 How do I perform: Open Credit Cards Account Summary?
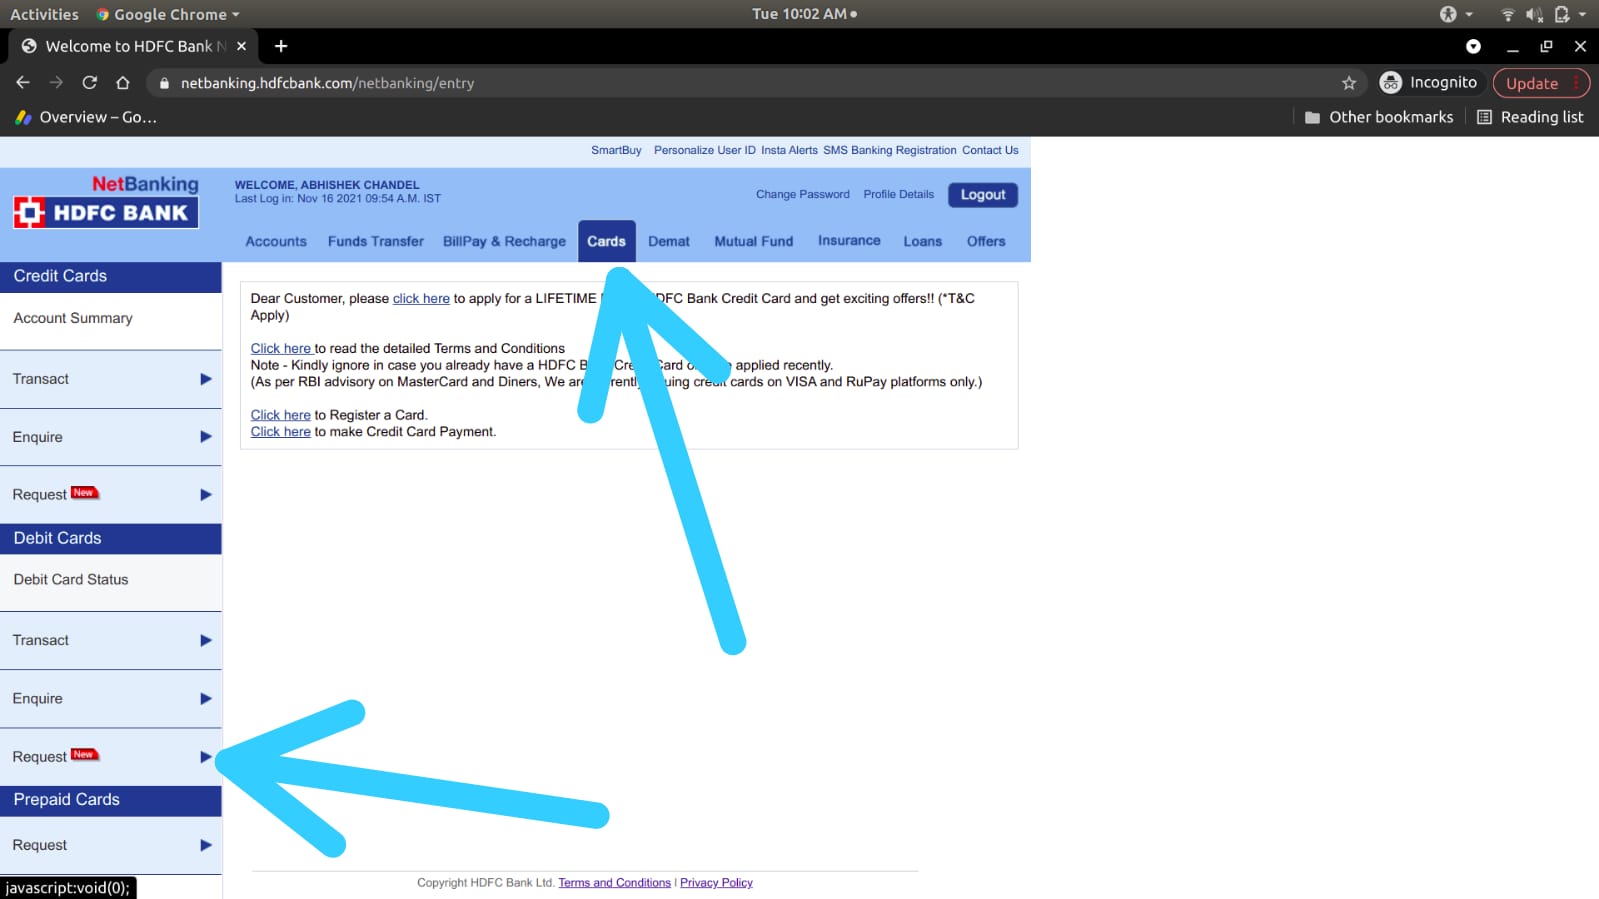coord(73,318)
